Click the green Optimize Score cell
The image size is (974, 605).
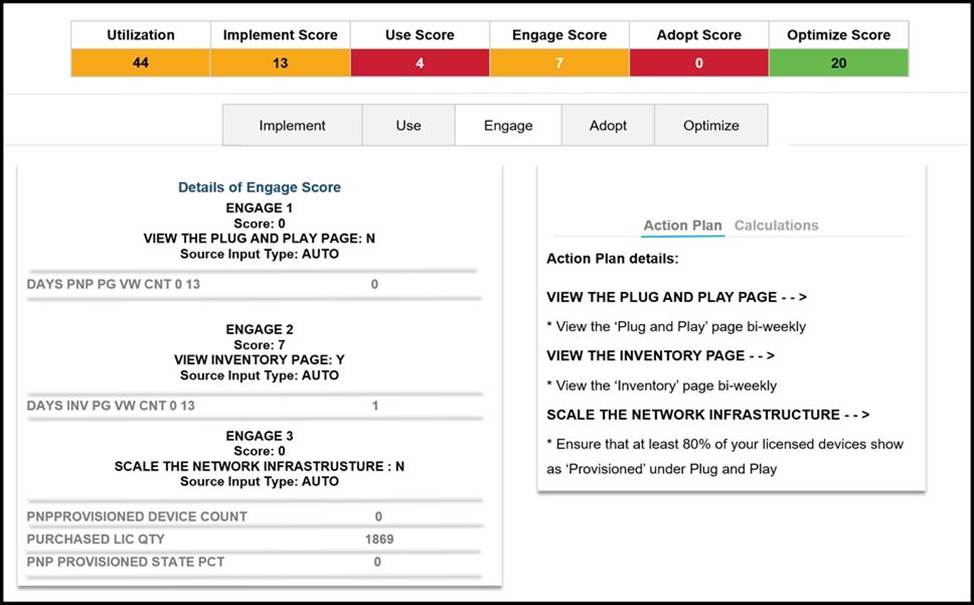(838, 63)
